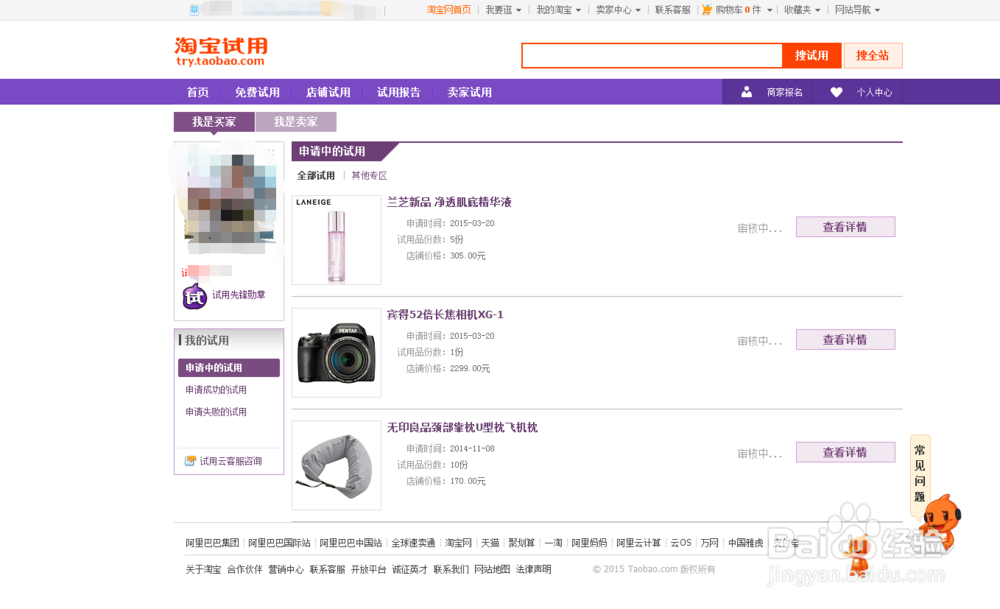Click the search input field
The width and height of the screenshot is (1000, 609).
tap(652, 55)
